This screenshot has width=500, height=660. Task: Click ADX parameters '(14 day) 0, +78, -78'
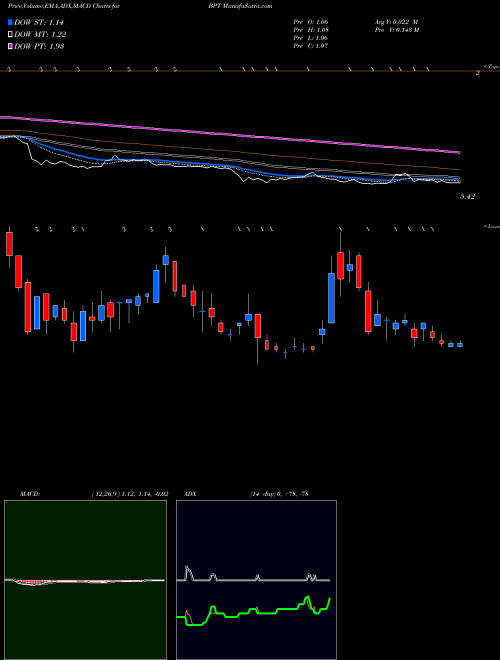coord(279,494)
